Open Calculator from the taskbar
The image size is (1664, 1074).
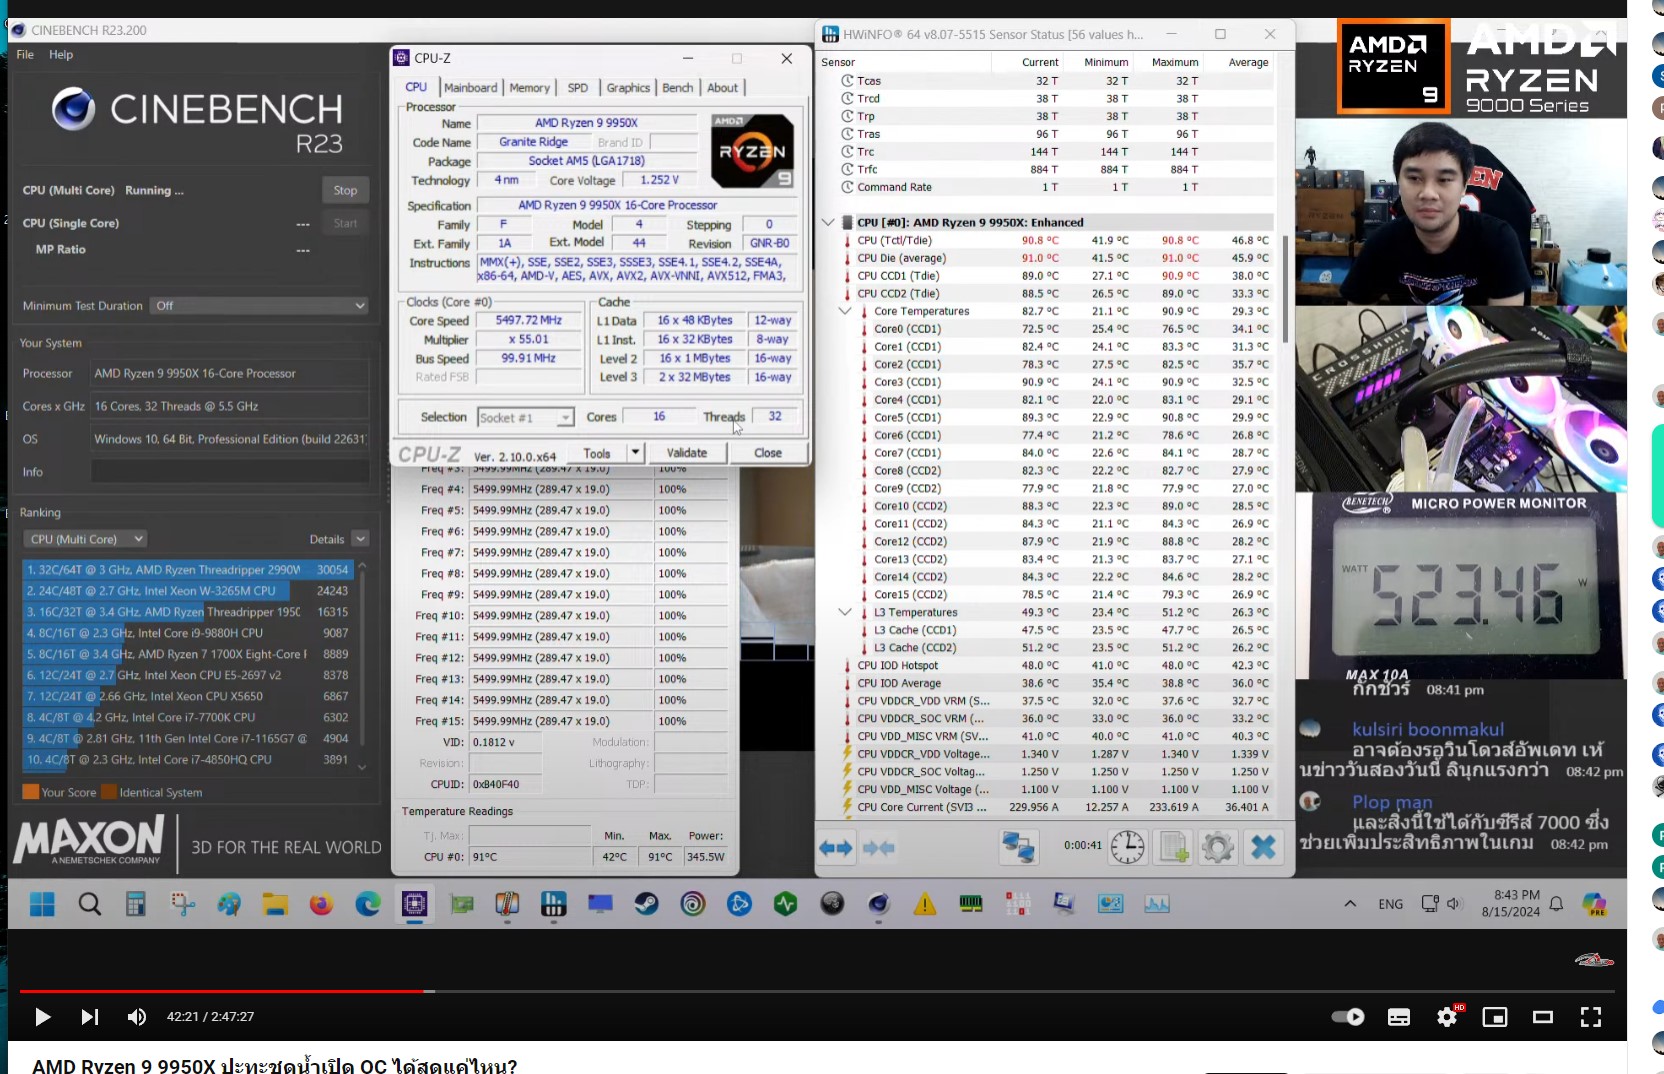136,904
